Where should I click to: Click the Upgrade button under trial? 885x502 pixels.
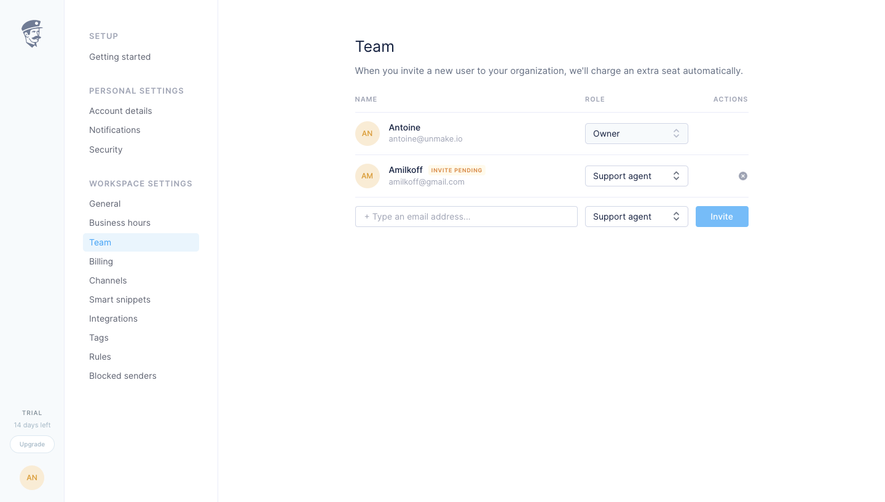click(x=32, y=444)
